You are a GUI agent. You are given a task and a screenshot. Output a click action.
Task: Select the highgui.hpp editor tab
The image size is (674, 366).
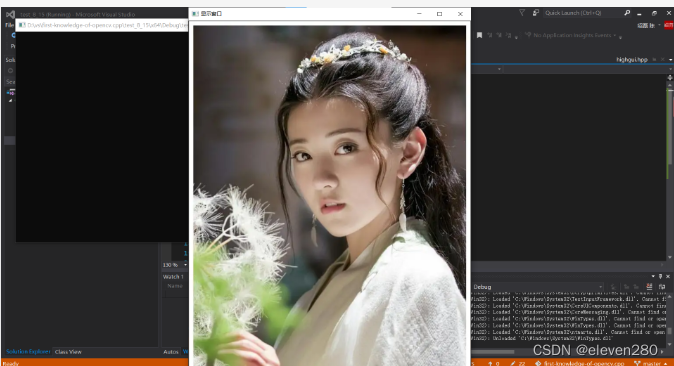(x=632, y=59)
